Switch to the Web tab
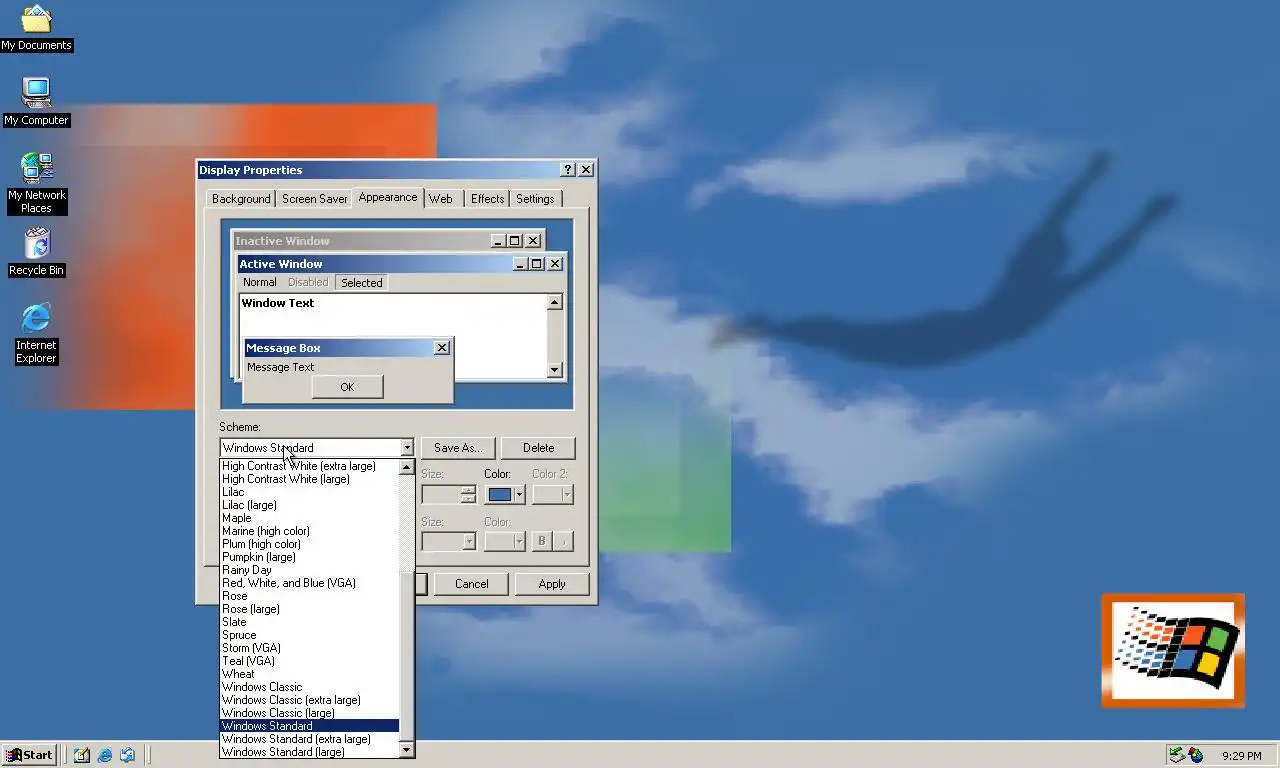This screenshot has width=1280, height=768. click(x=441, y=199)
